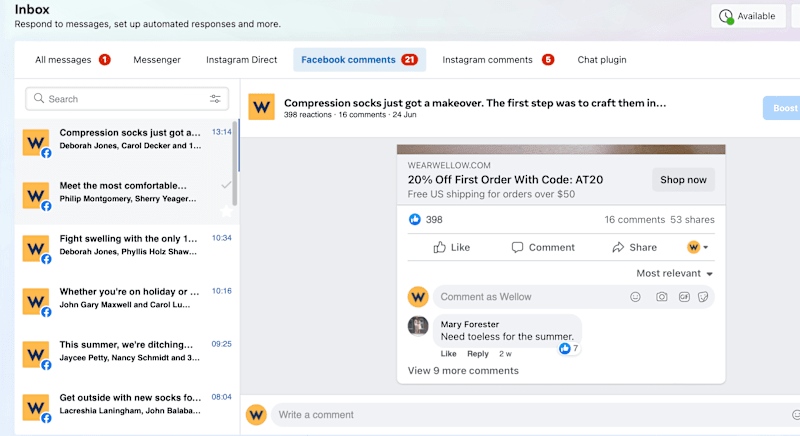Click the clock icon on Available button
This screenshot has height=436, width=800.
[726, 16]
